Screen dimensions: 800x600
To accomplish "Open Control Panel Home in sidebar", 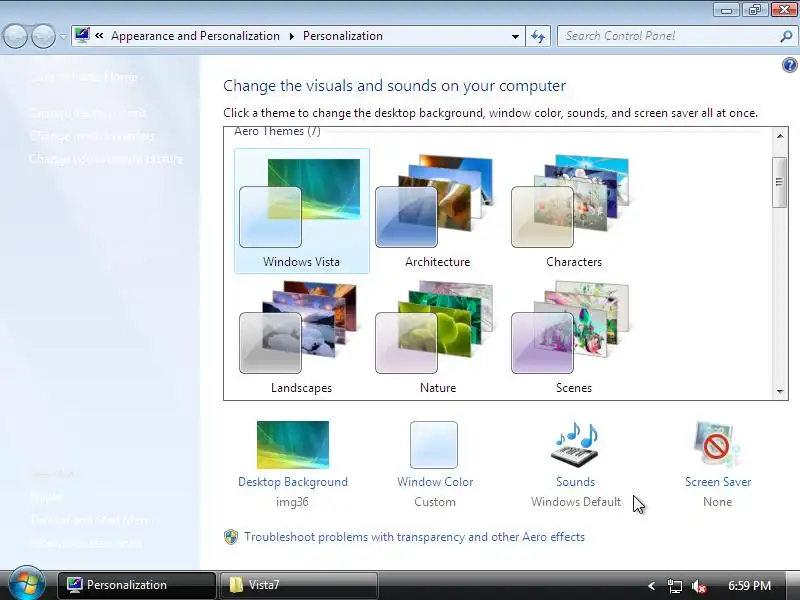I will (x=83, y=77).
